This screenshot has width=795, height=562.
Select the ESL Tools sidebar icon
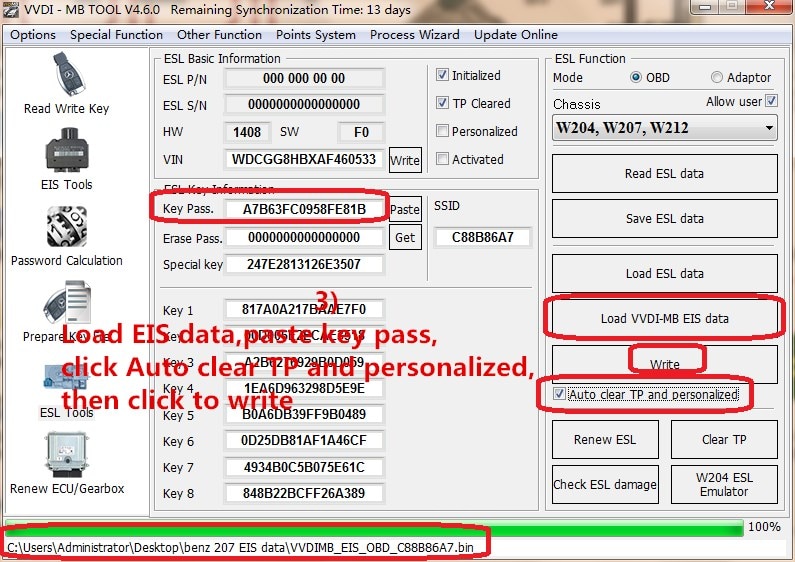tap(66, 378)
